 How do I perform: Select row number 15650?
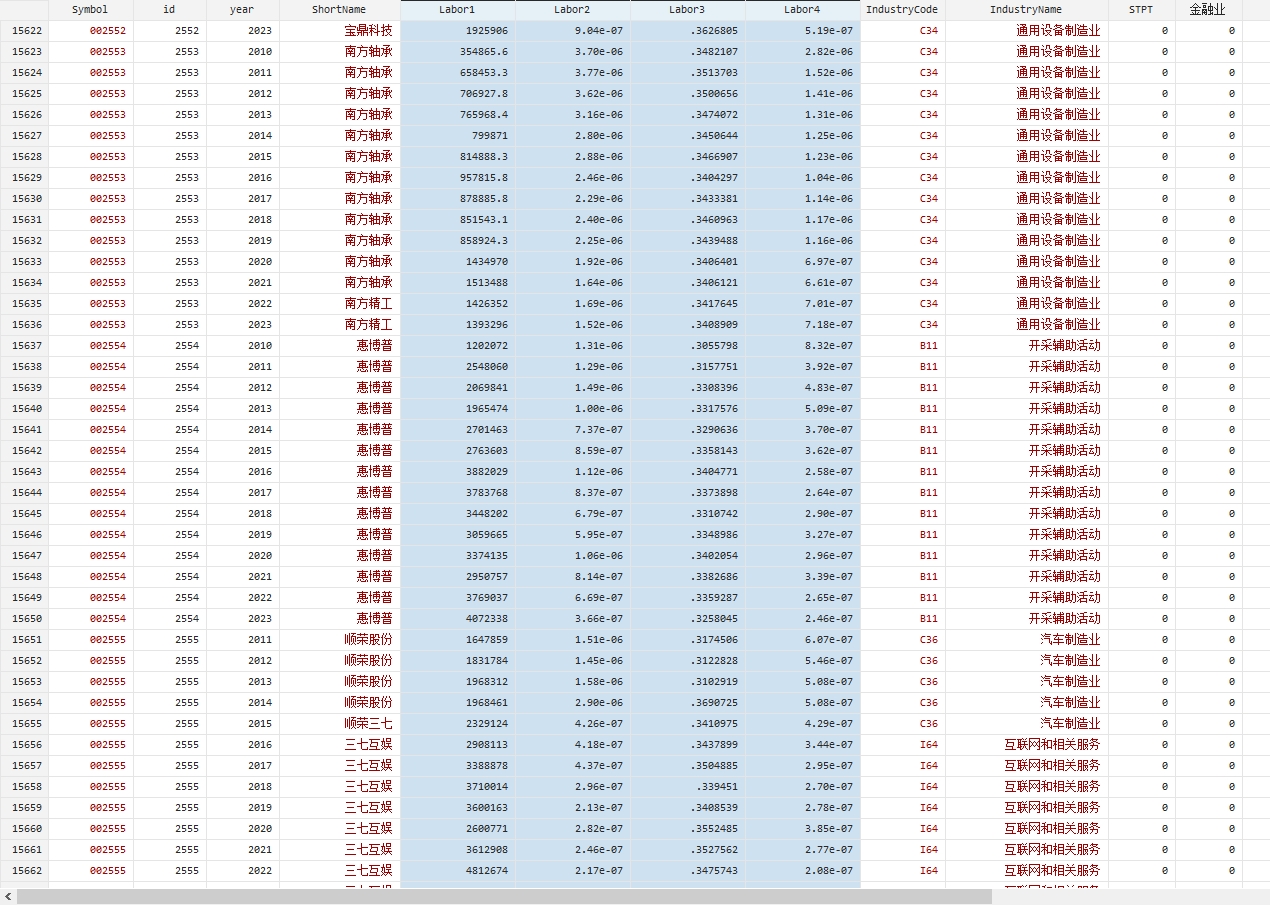[x=27, y=619]
